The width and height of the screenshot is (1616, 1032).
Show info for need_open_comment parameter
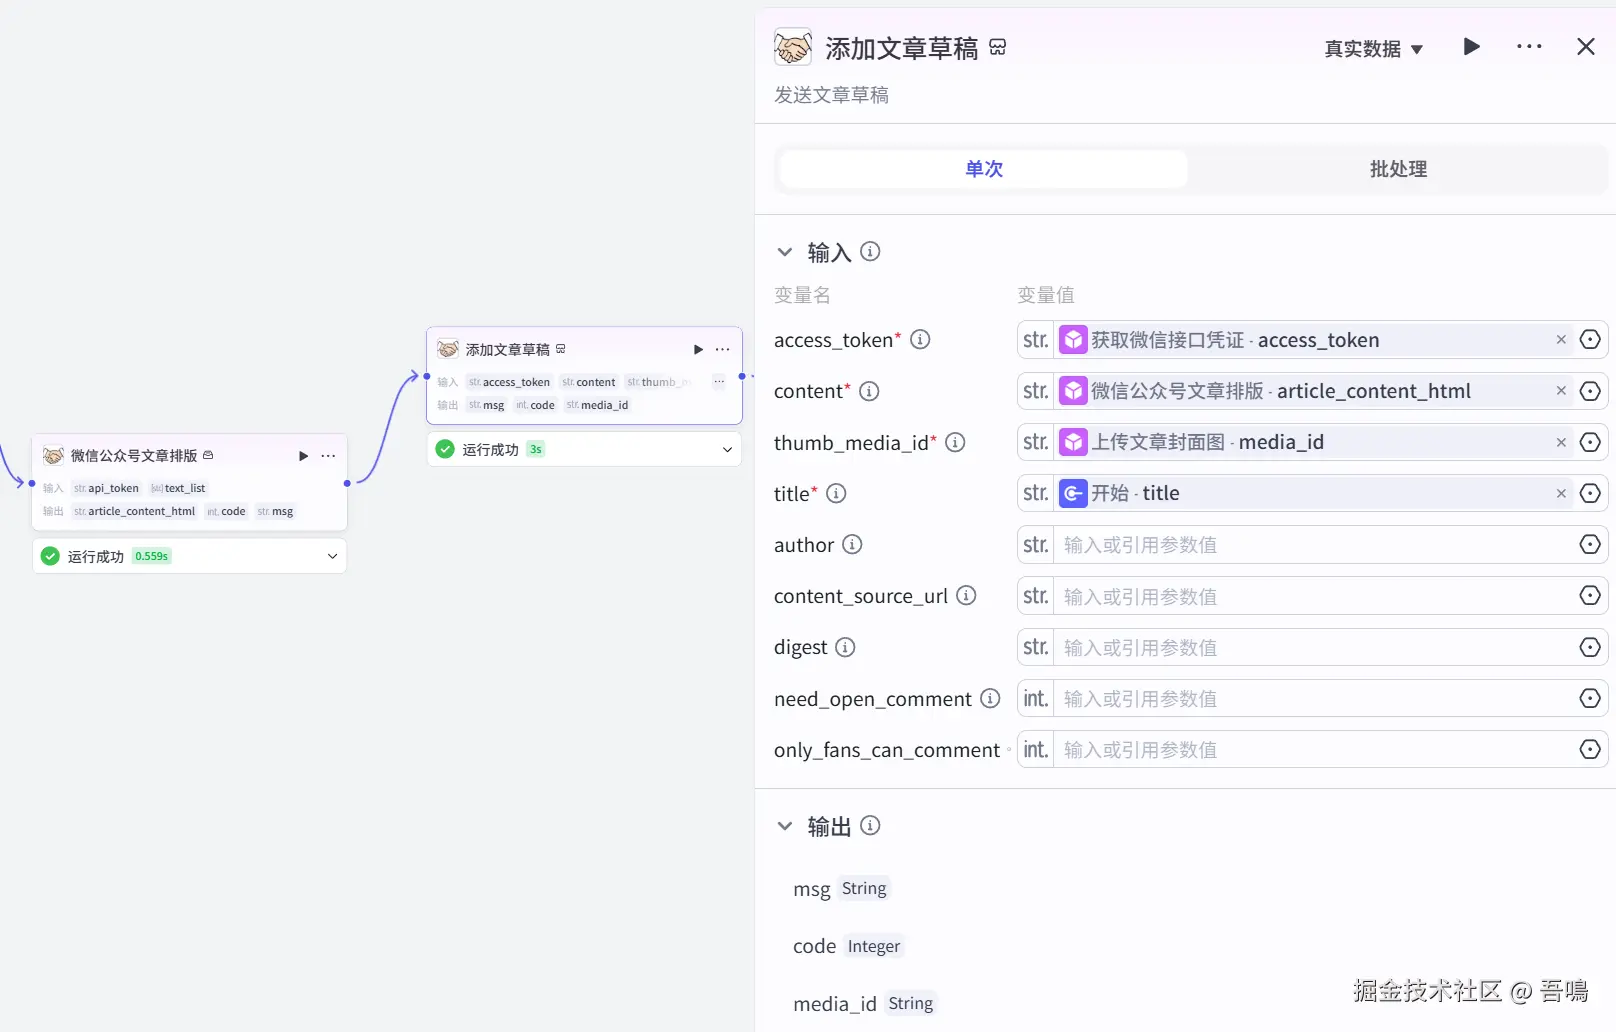[x=990, y=698]
